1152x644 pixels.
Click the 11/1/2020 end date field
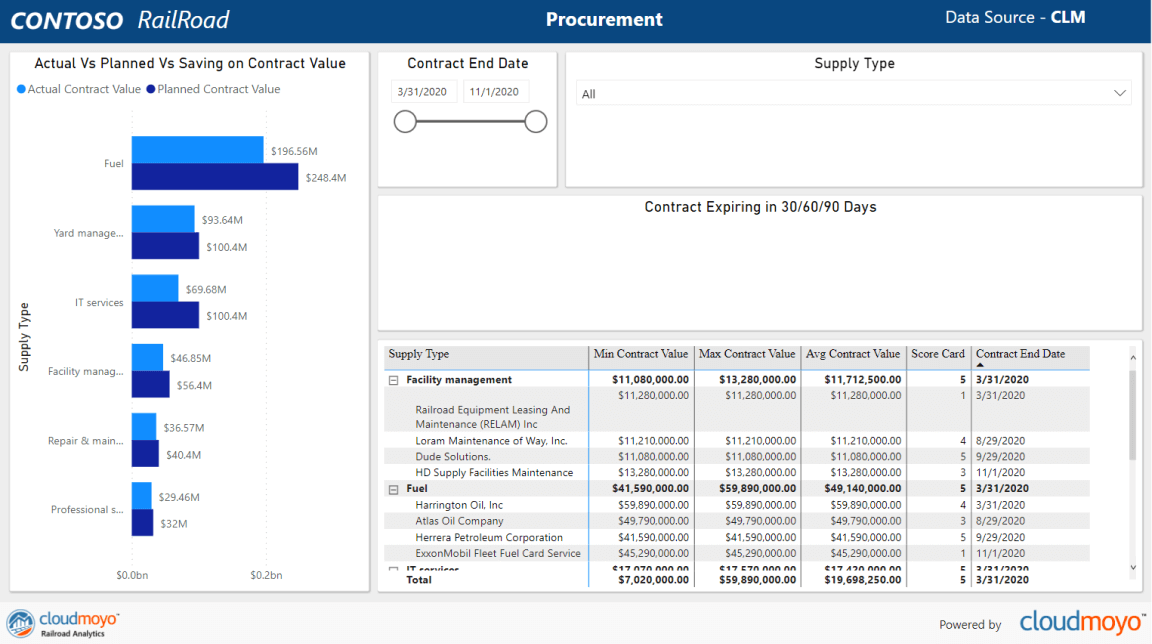click(495, 92)
